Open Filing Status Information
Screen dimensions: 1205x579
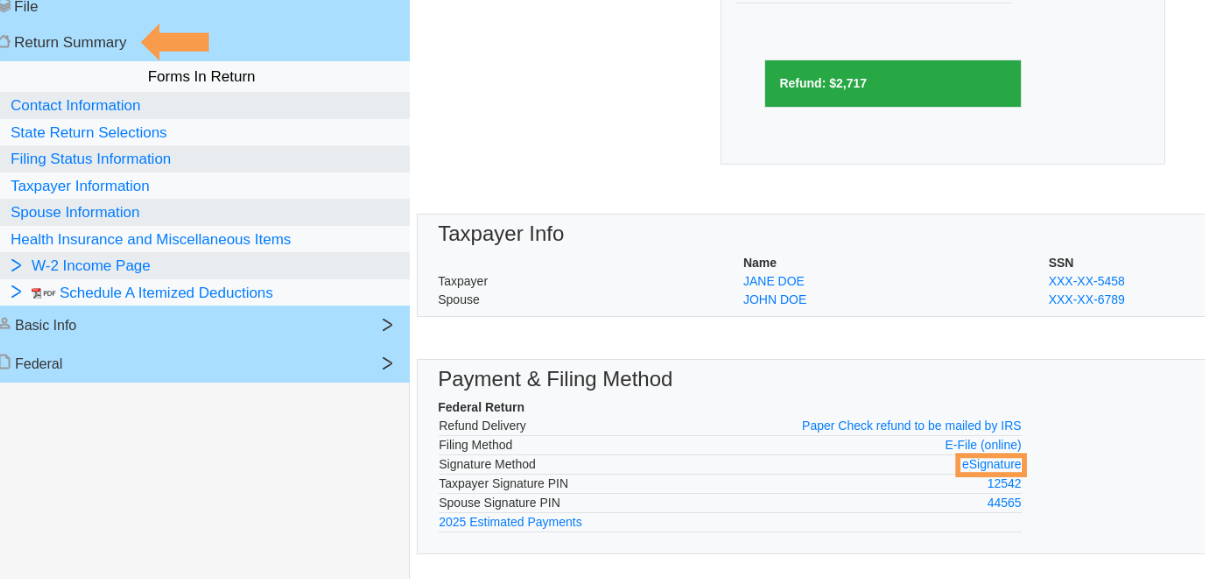pos(90,158)
